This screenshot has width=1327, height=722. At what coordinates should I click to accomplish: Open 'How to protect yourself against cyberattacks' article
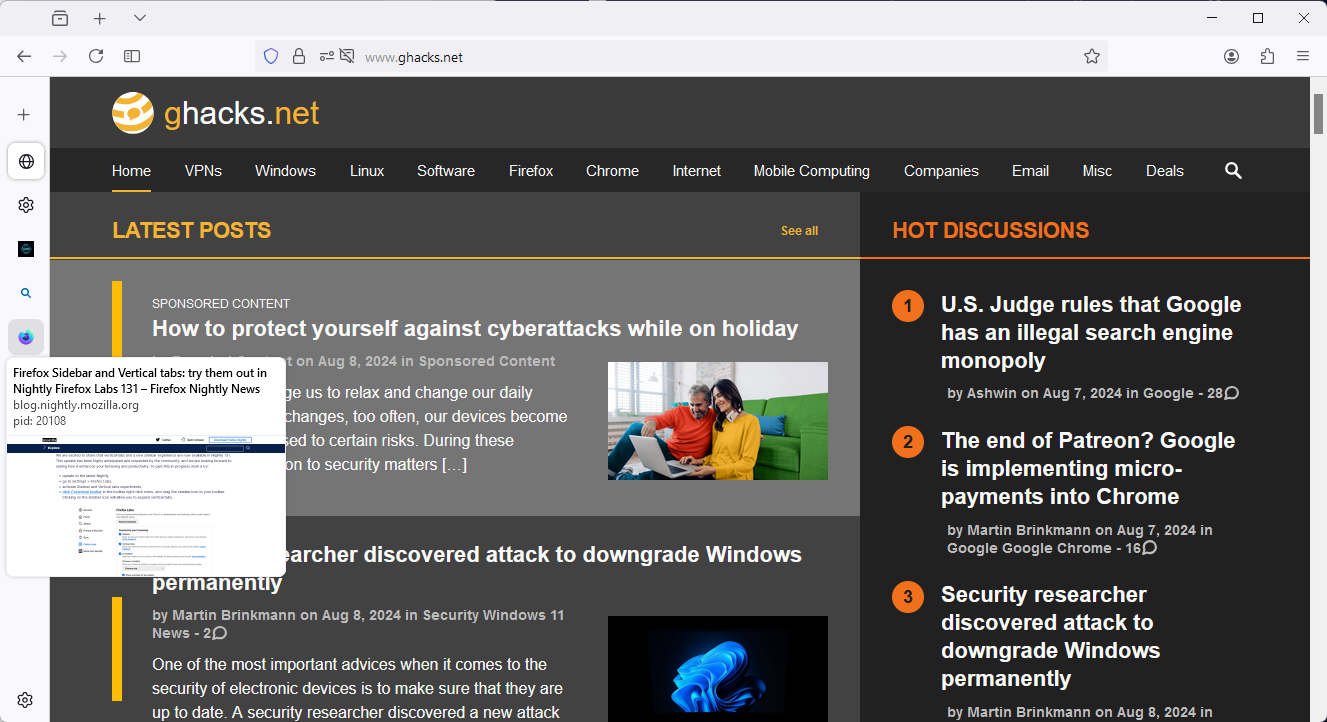(x=475, y=329)
